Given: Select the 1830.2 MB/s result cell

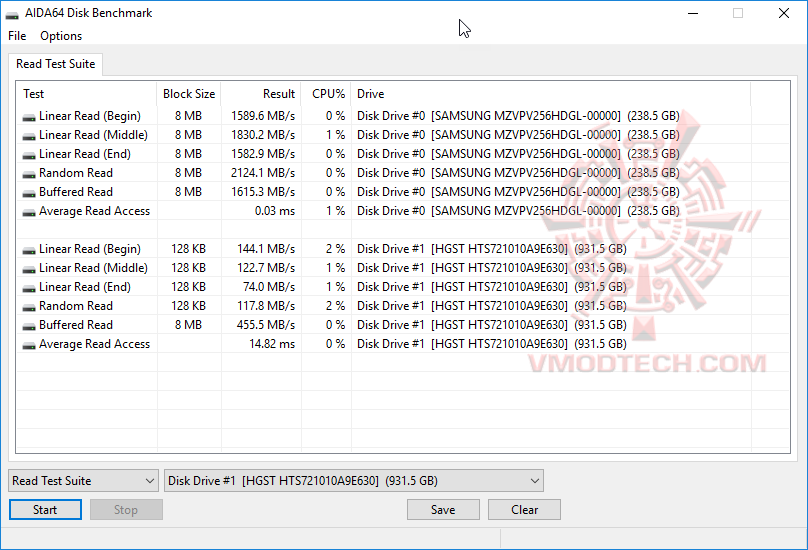Looking at the screenshot, I should [x=263, y=135].
